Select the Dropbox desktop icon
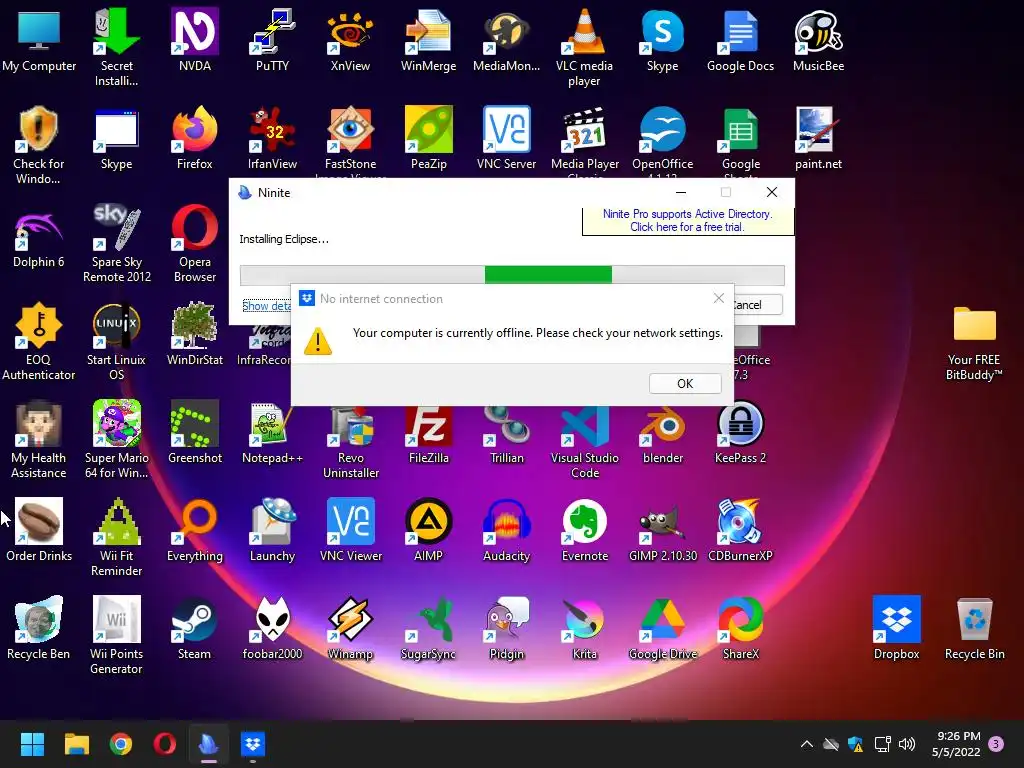1024x768 pixels. 896,628
